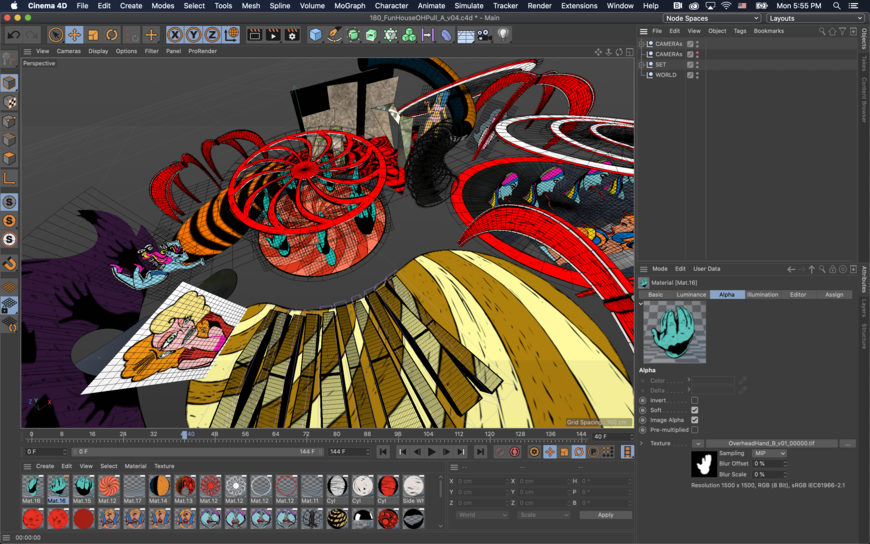Click the Apply button in coordinates panel
This screenshot has width=870, height=544.
point(605,515)
